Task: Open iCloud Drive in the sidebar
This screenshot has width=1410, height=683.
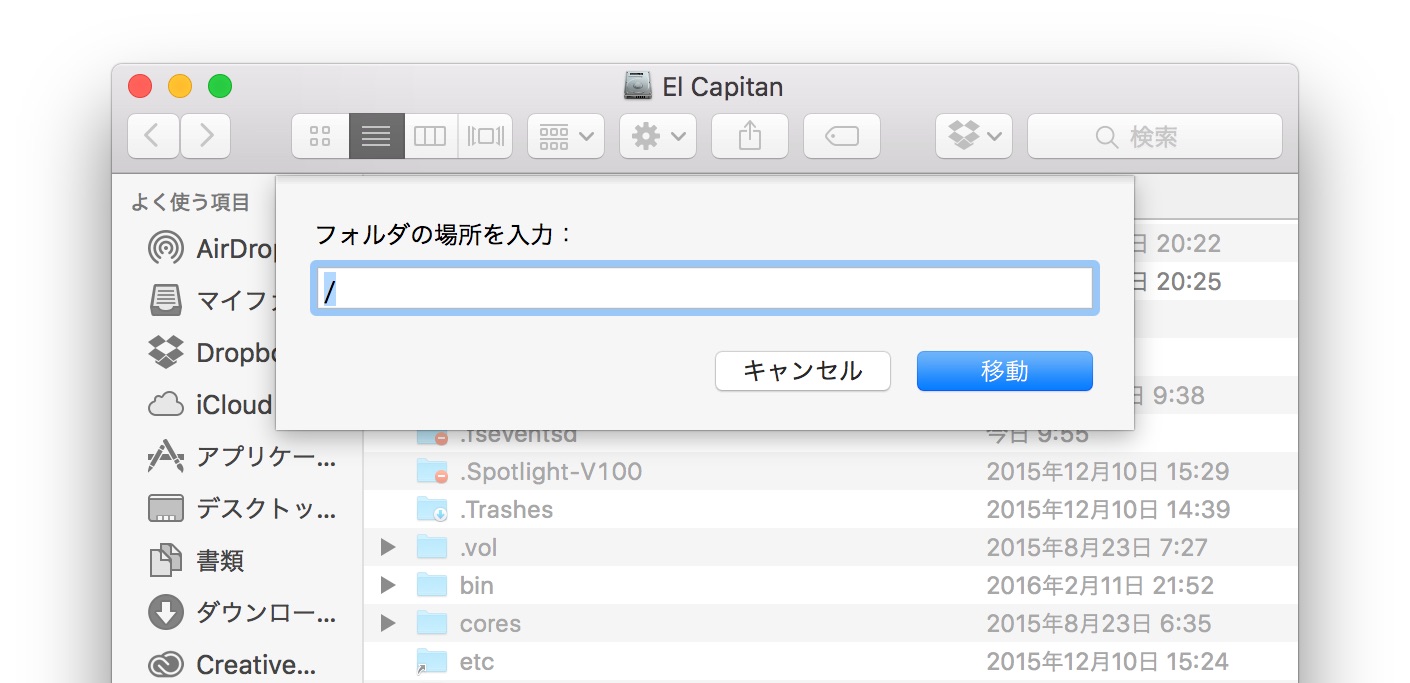Action: 212,404
